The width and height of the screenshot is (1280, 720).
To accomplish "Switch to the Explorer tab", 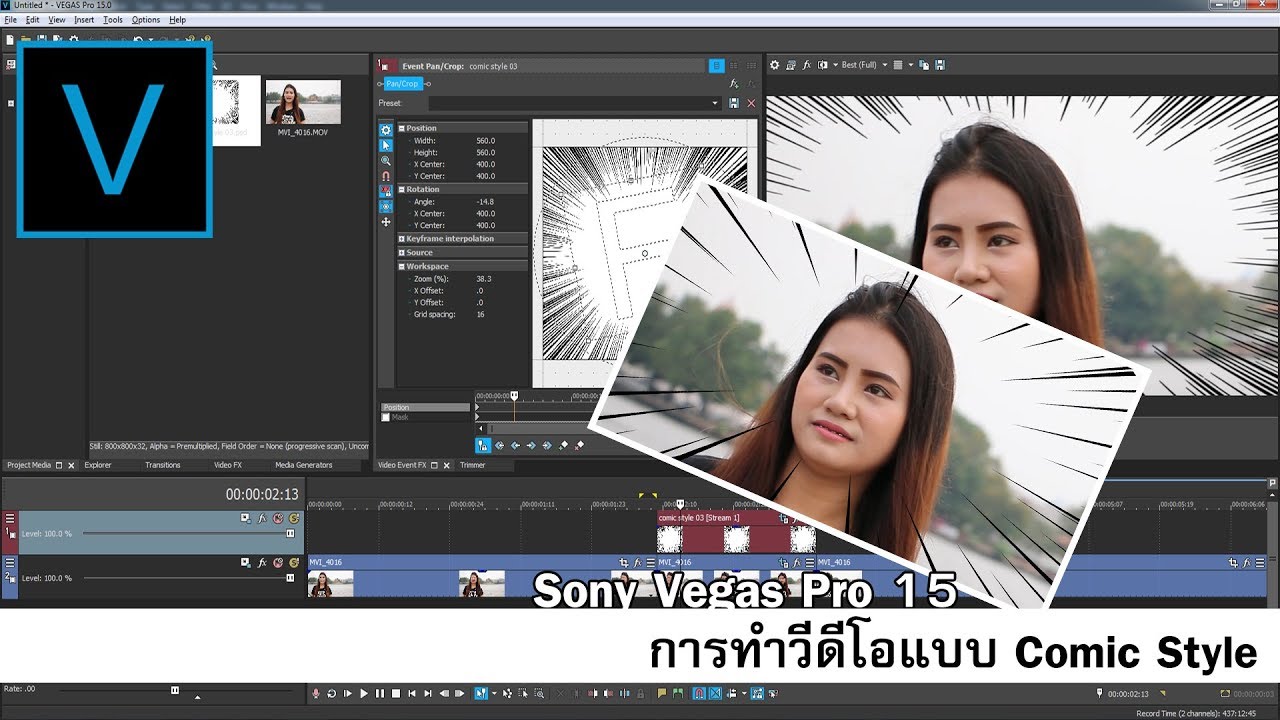I will (x=98, y=465).
